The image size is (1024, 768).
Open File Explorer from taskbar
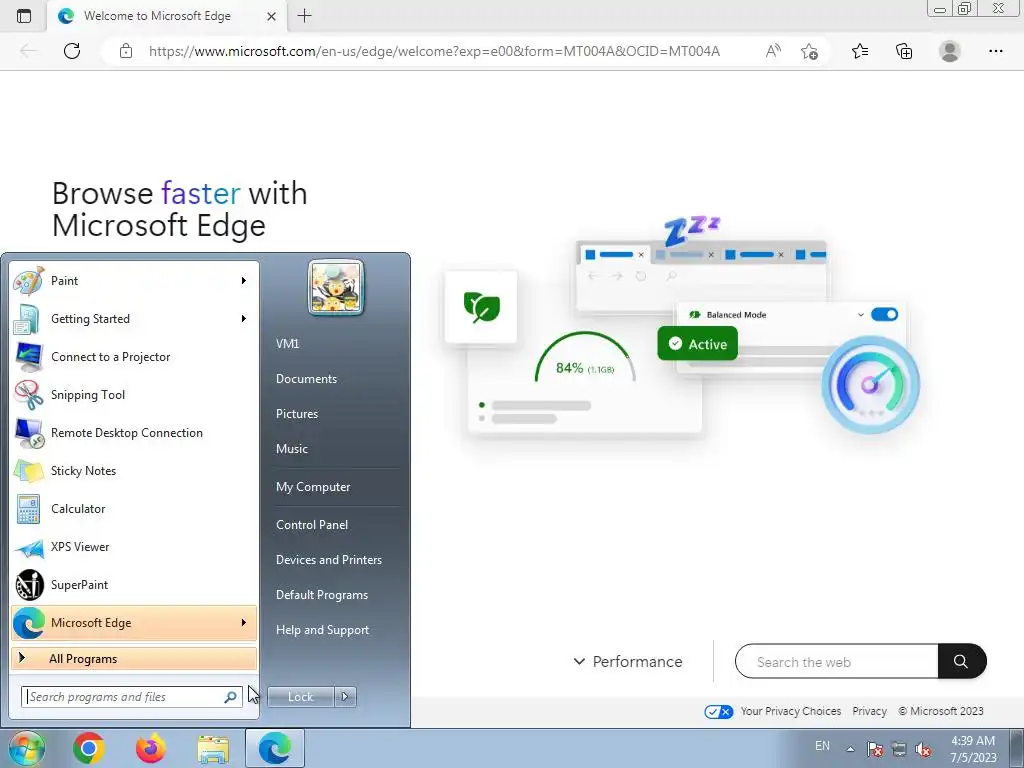tap(213, 748)
